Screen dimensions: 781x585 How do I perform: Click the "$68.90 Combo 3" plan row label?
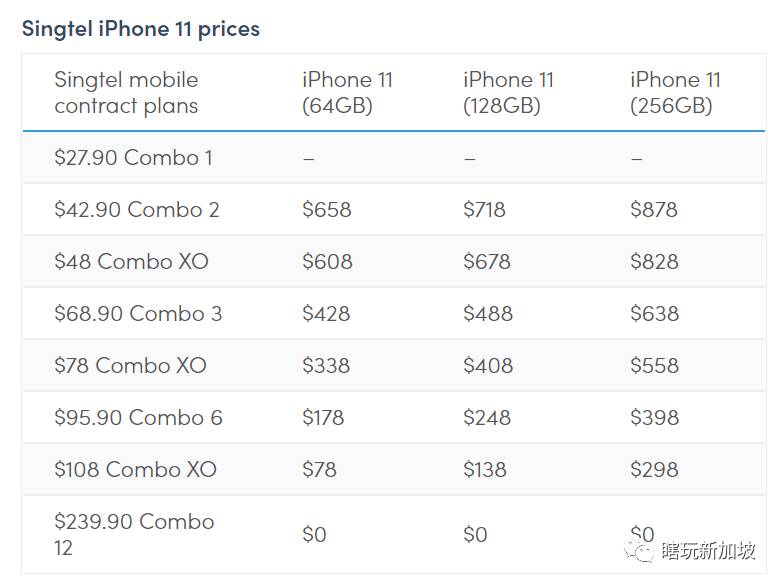[x=138, y=314]
